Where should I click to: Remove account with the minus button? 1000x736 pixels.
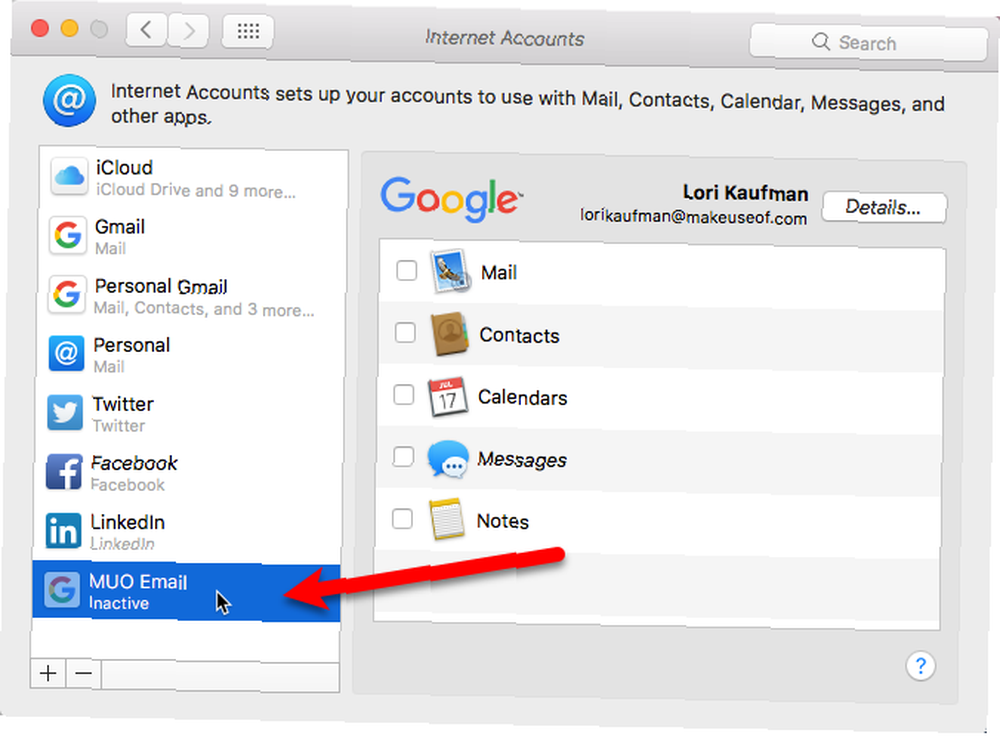(84, 673)
